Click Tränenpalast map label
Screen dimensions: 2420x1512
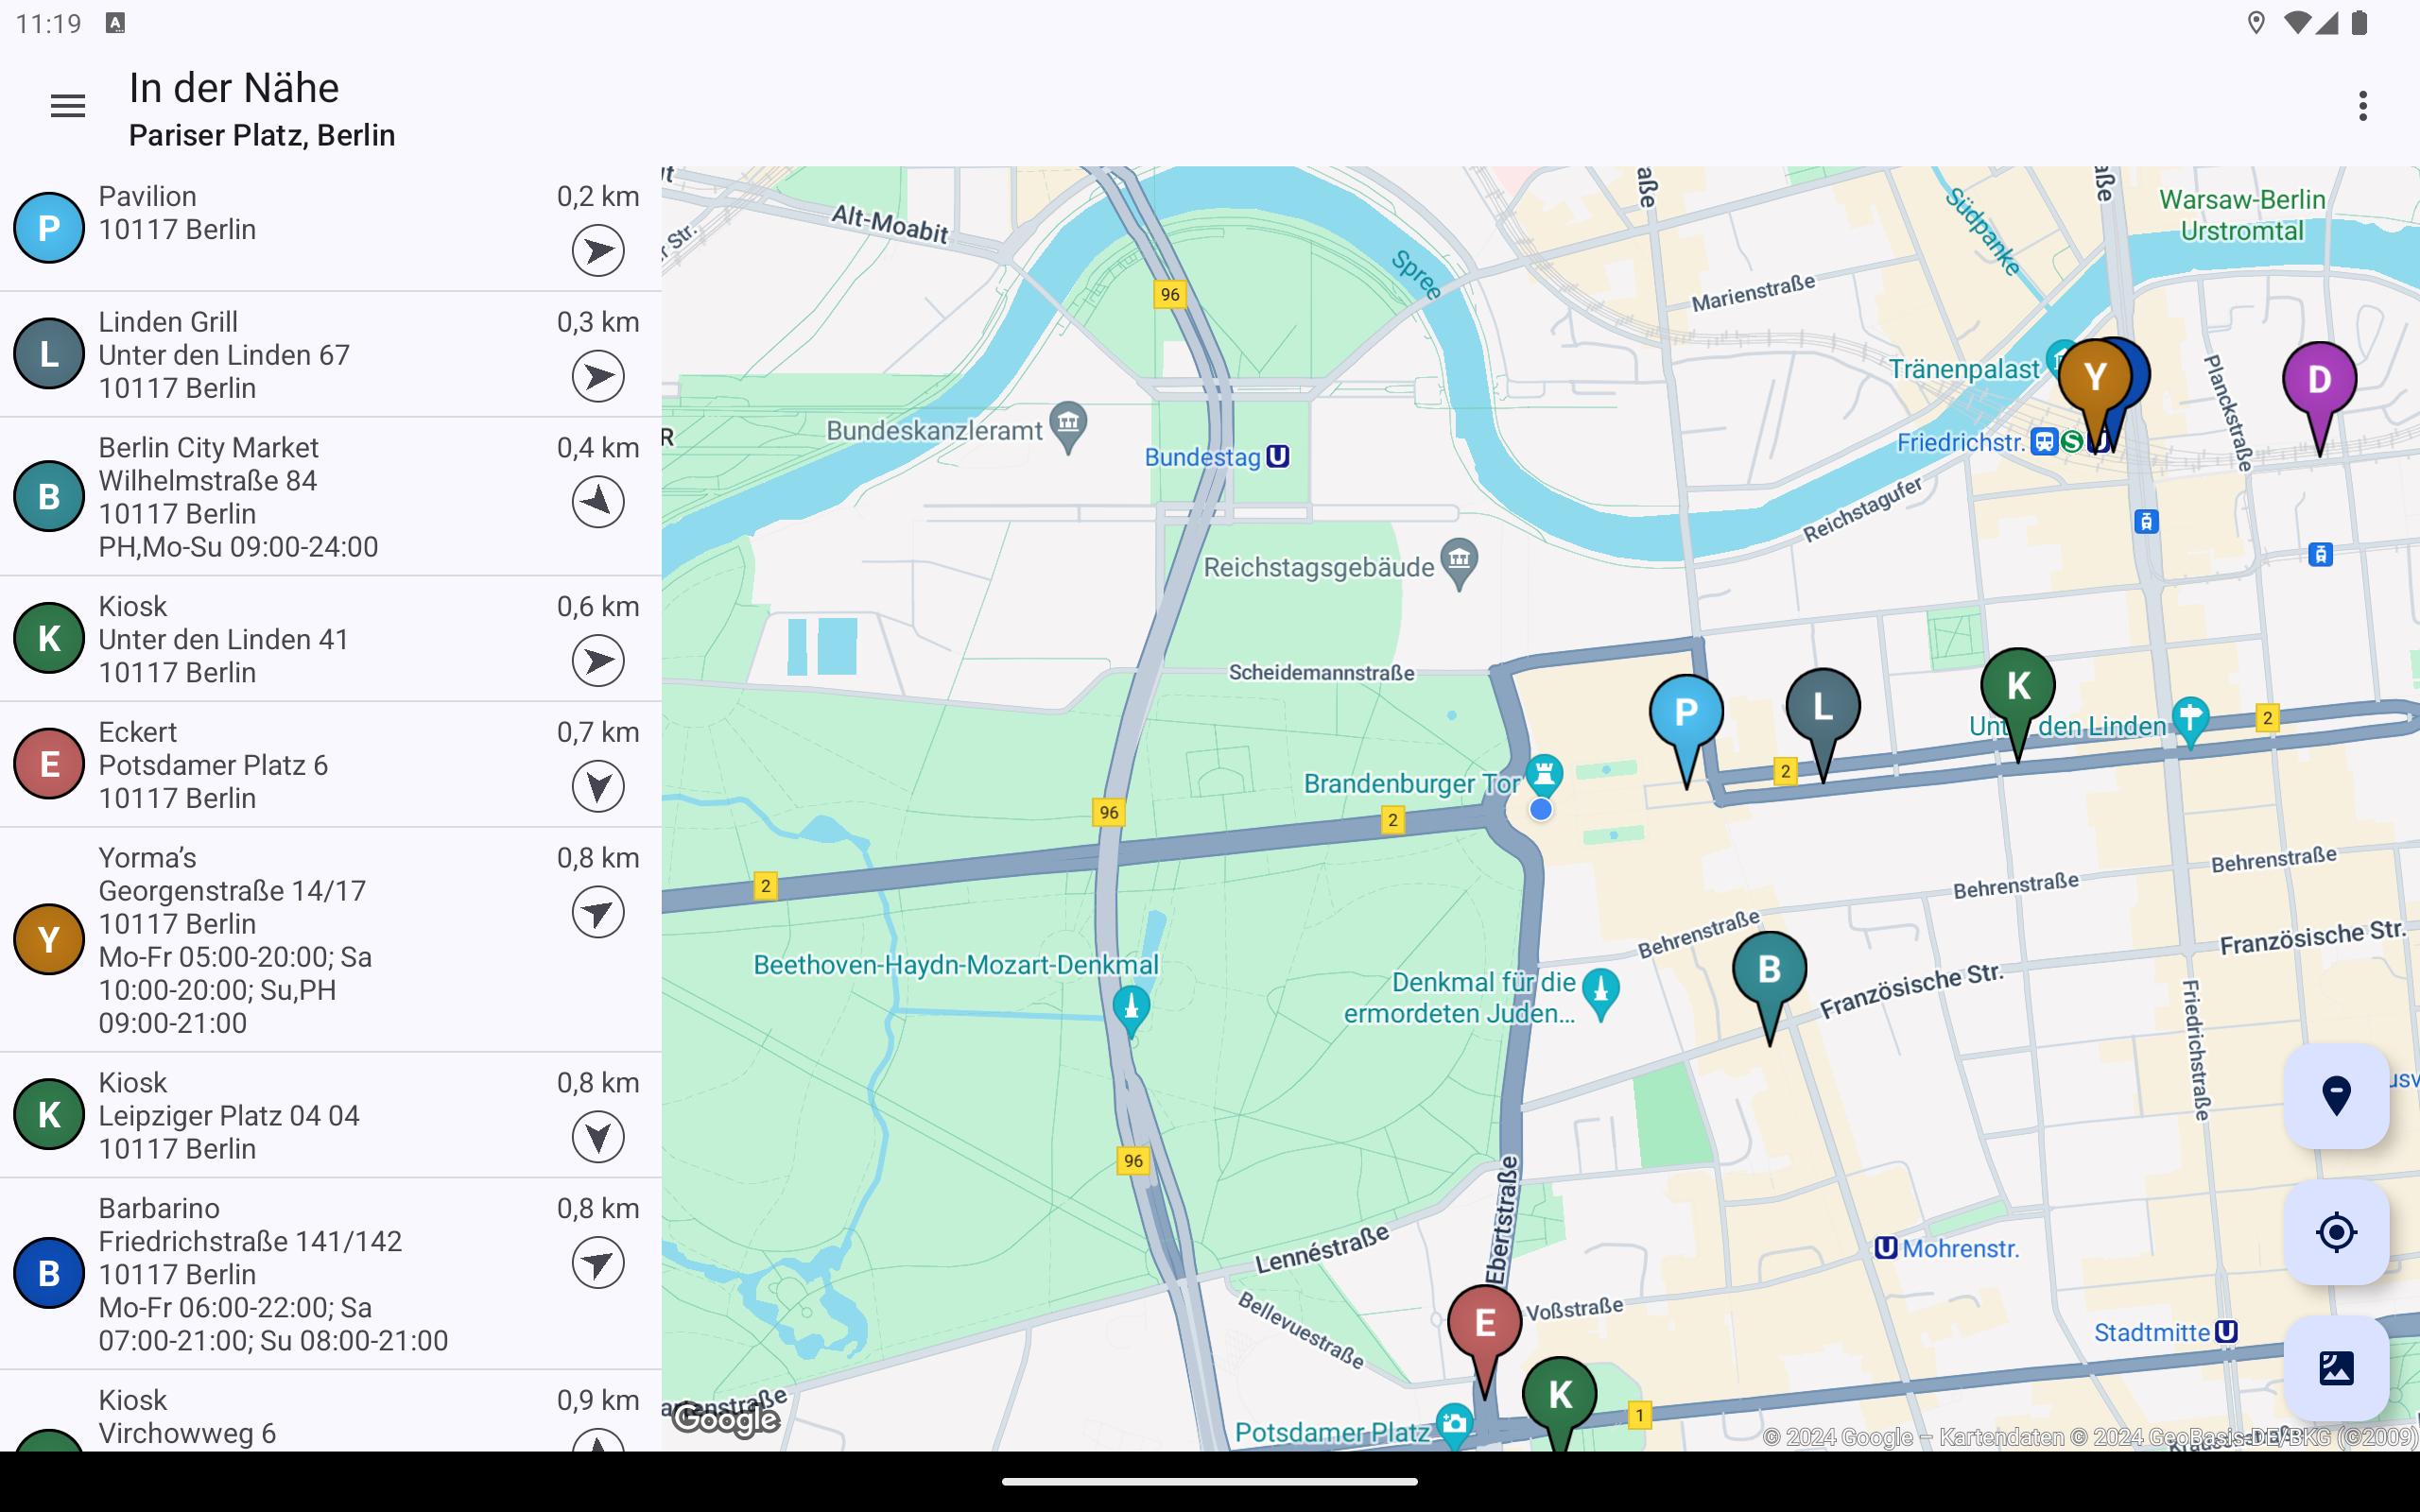(x=1963, y=369)
